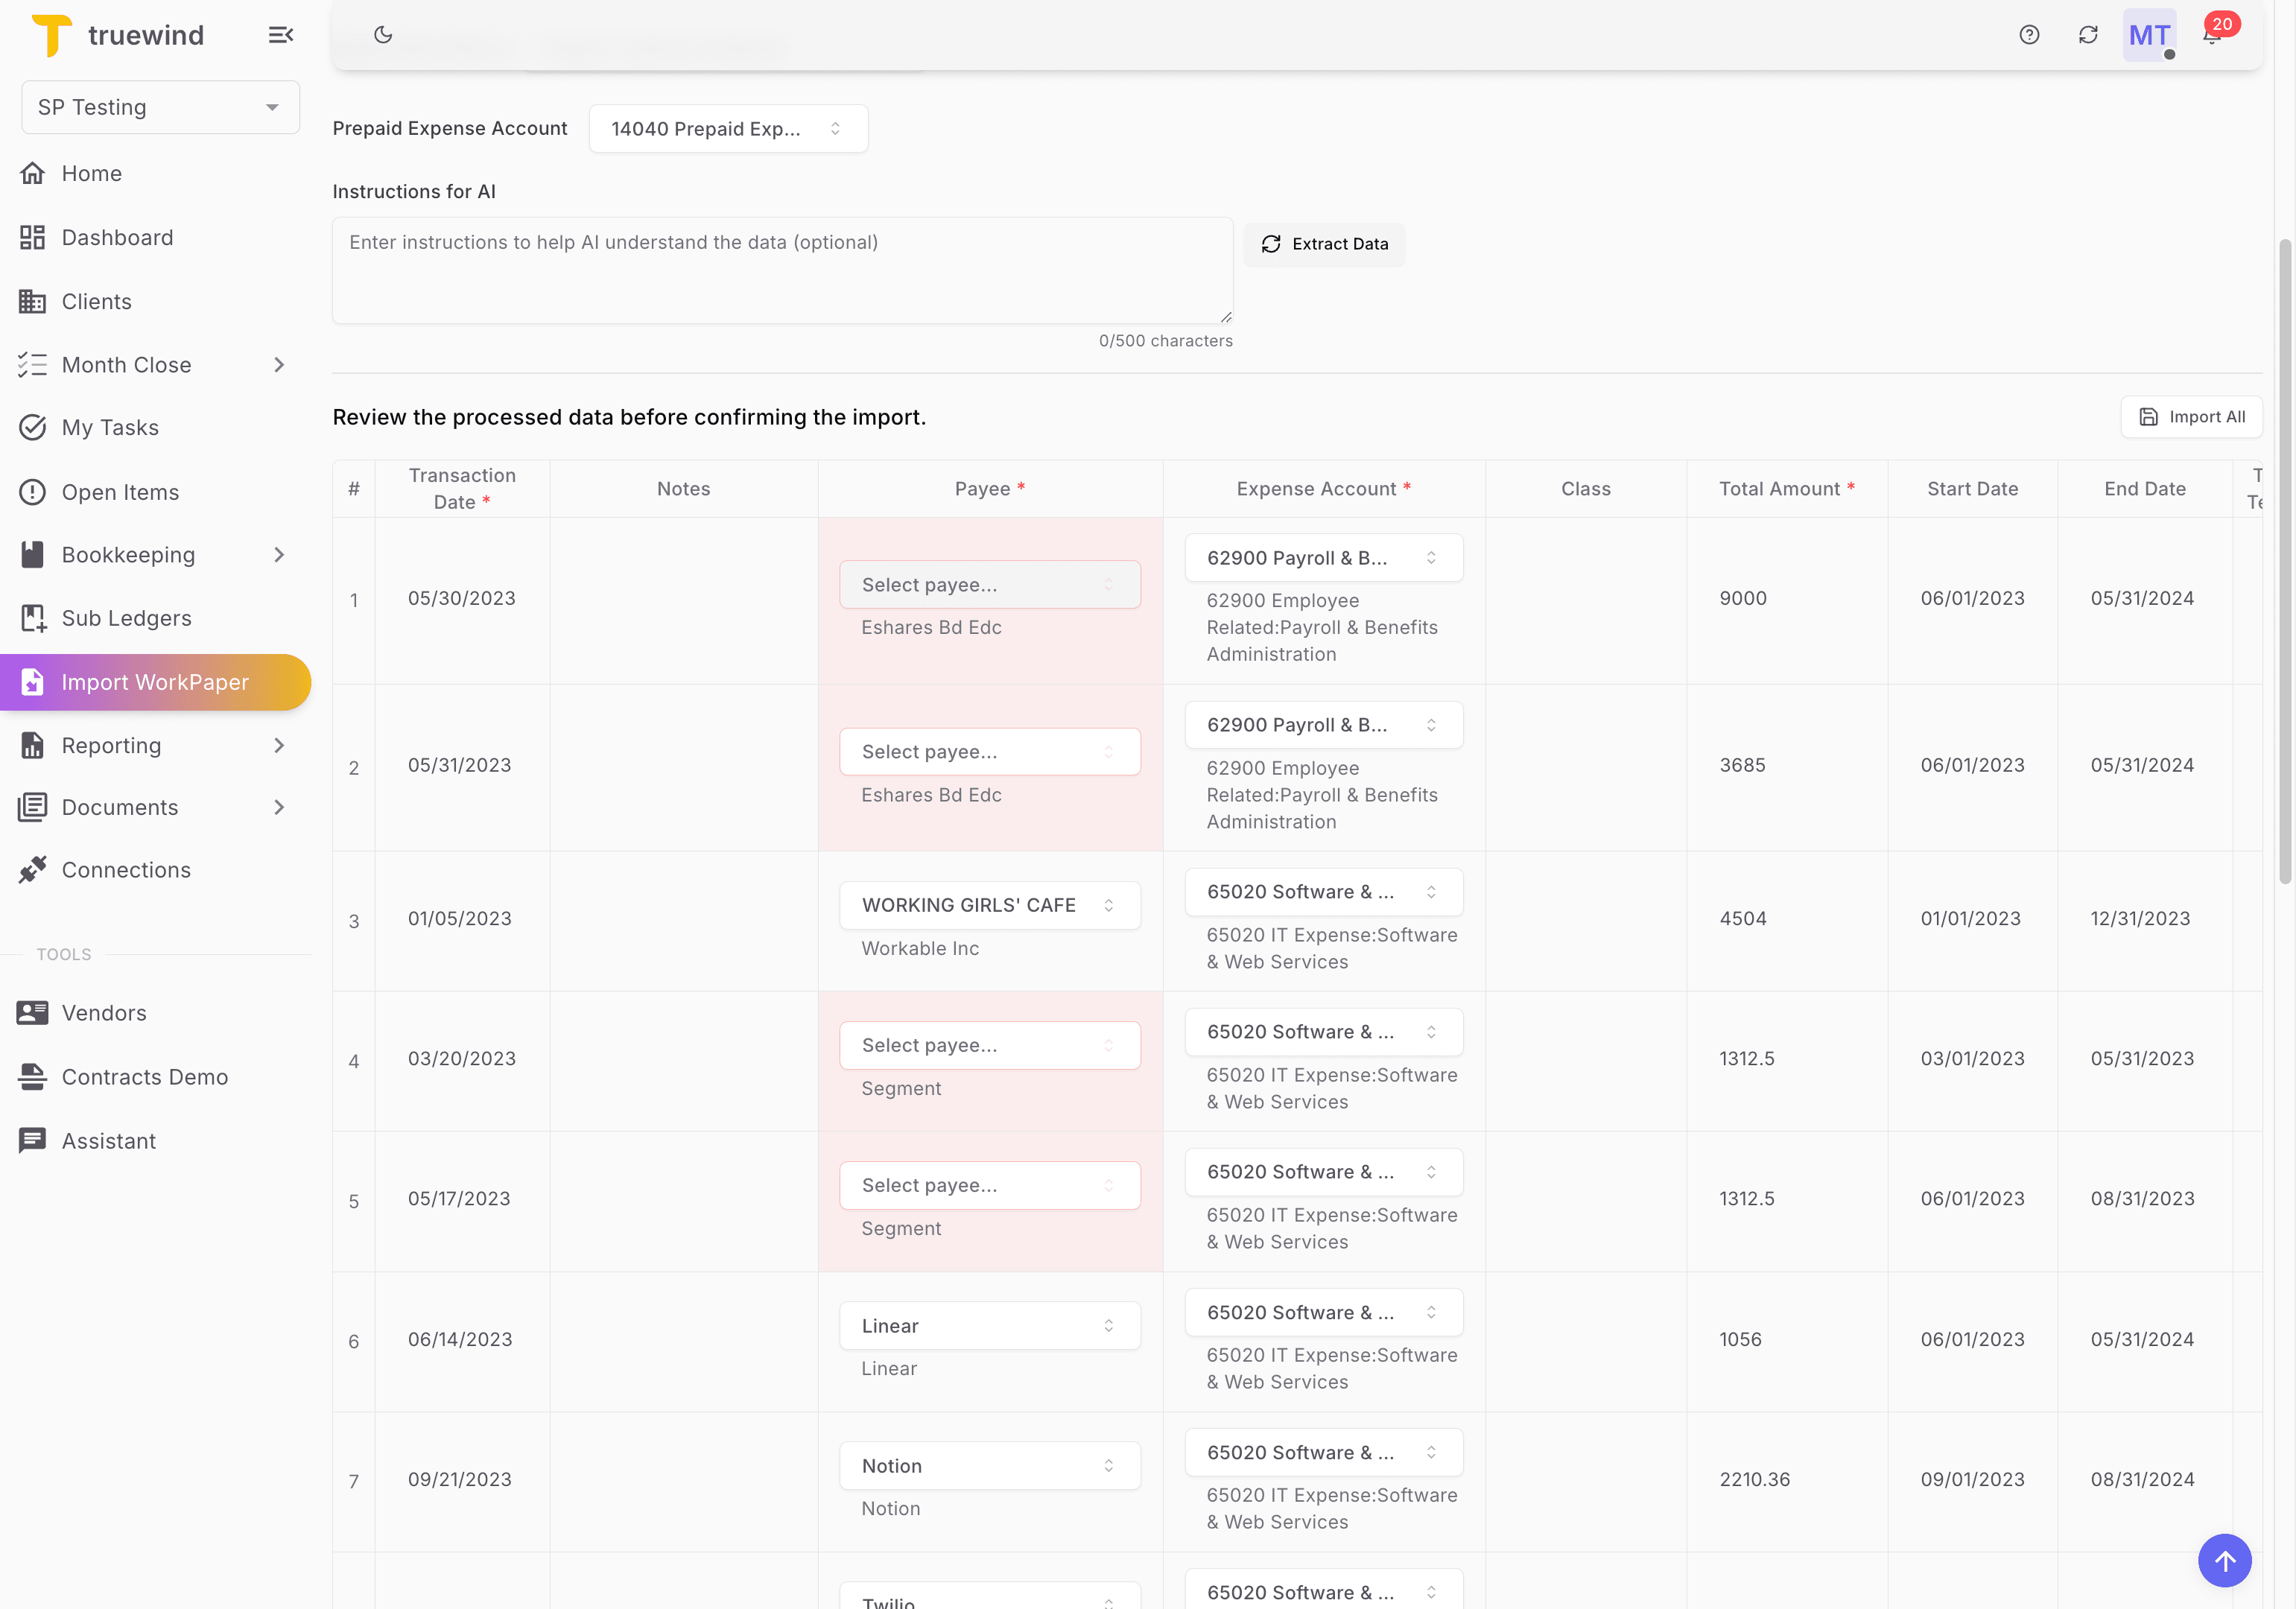Open the Vendors tool icon

[33, 1012]
